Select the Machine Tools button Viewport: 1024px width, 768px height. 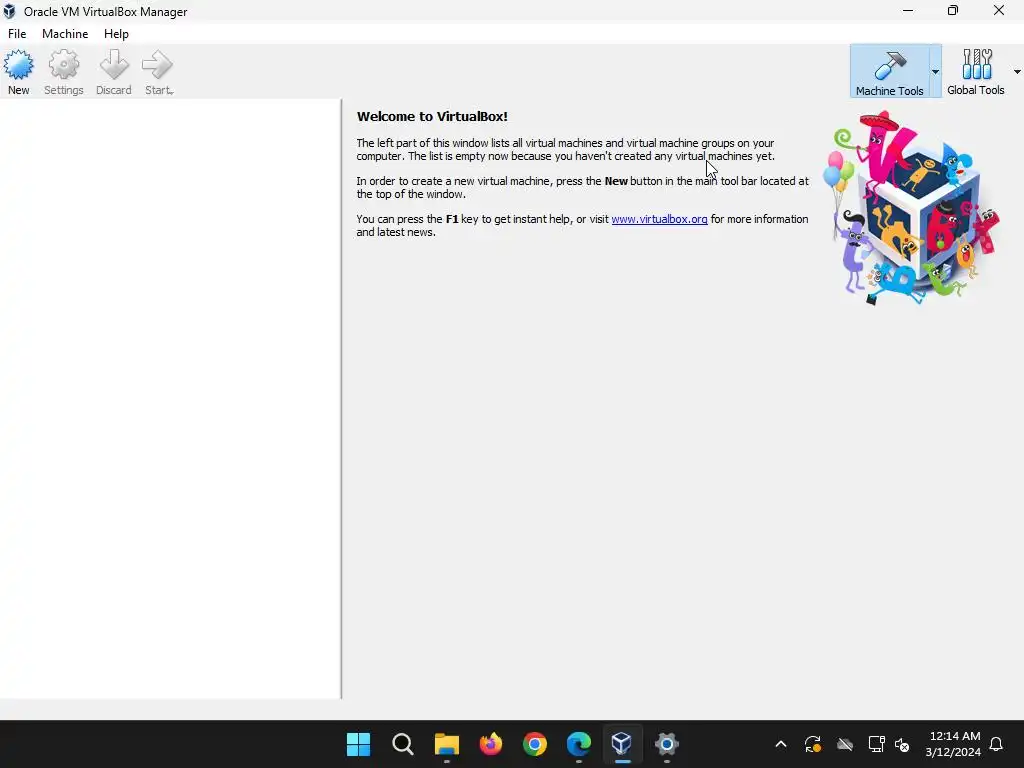pyautogui.click(x=889, y=71)
